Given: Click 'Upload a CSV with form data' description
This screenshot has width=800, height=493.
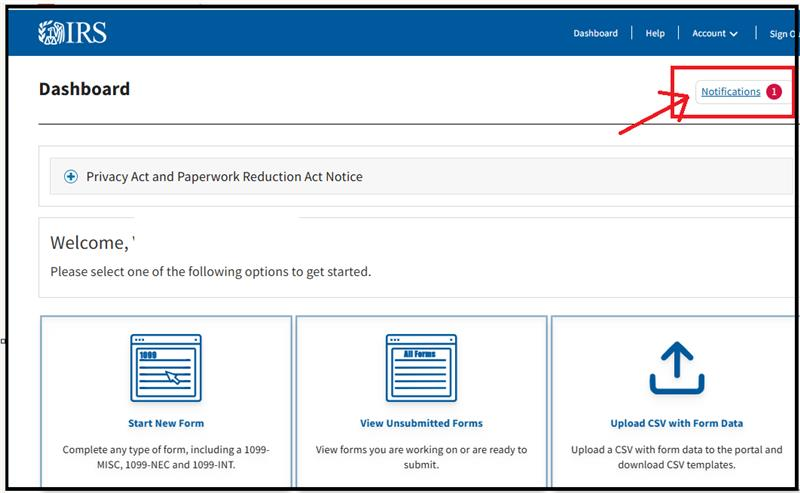Looking at the screenshot, I should click(x=677, y=457).
